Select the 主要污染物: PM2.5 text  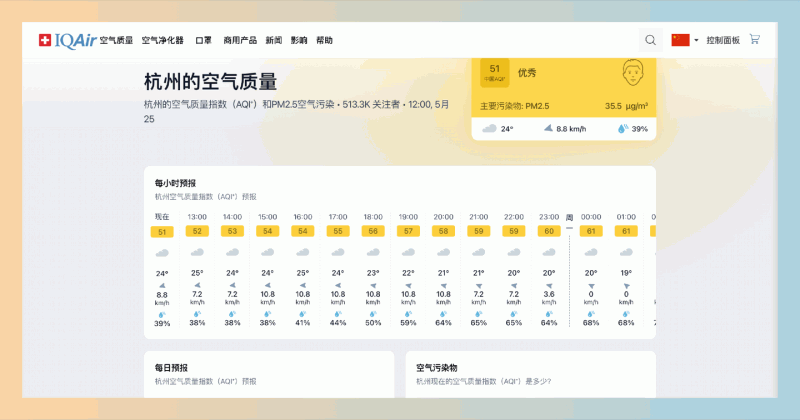coord(514,106)
